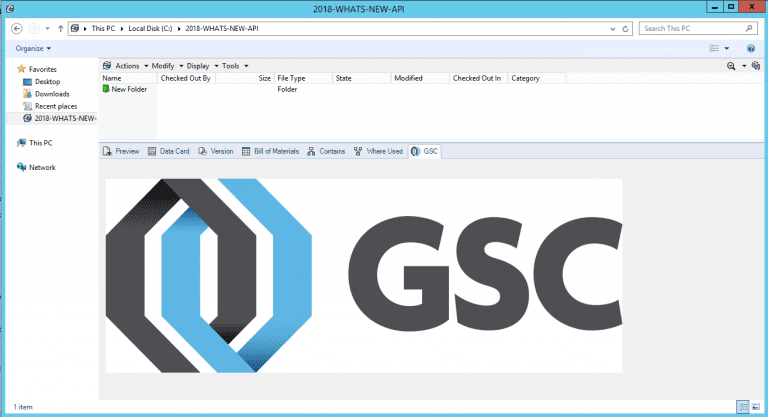Click 'Folder' file type cell

click(x=287, y=89)
